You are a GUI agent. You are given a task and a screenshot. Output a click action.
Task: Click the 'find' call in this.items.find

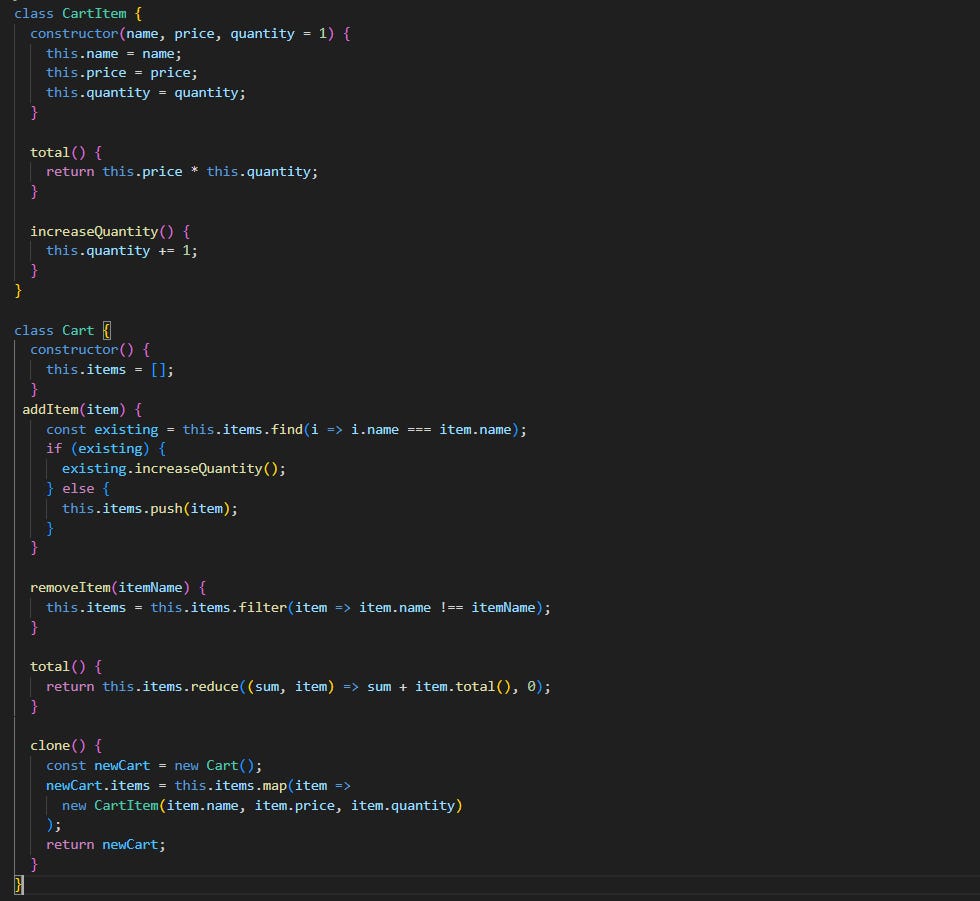tap(286, 429)
